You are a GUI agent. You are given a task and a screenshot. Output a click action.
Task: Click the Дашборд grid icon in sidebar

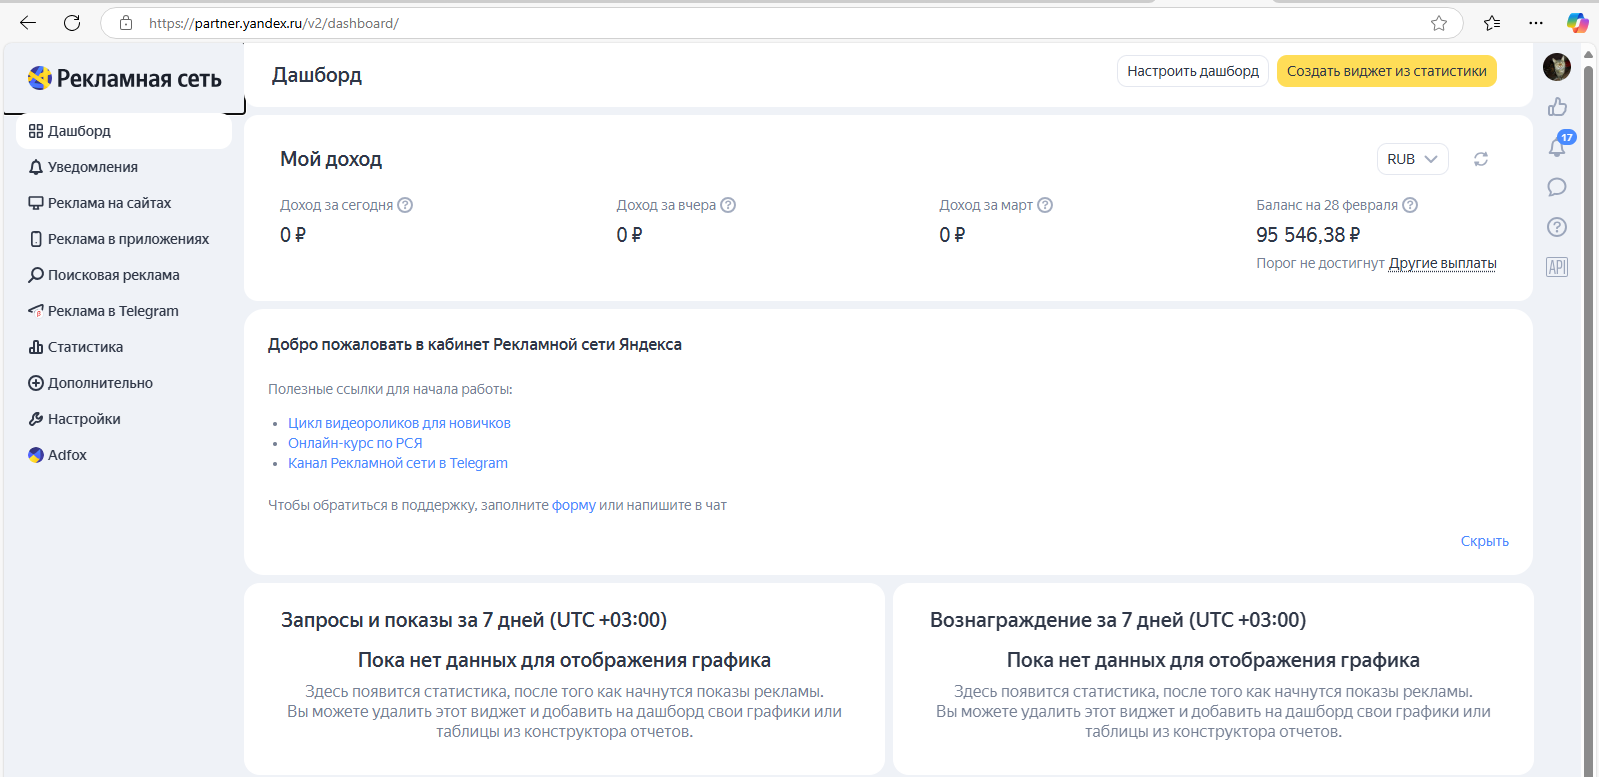36,131
